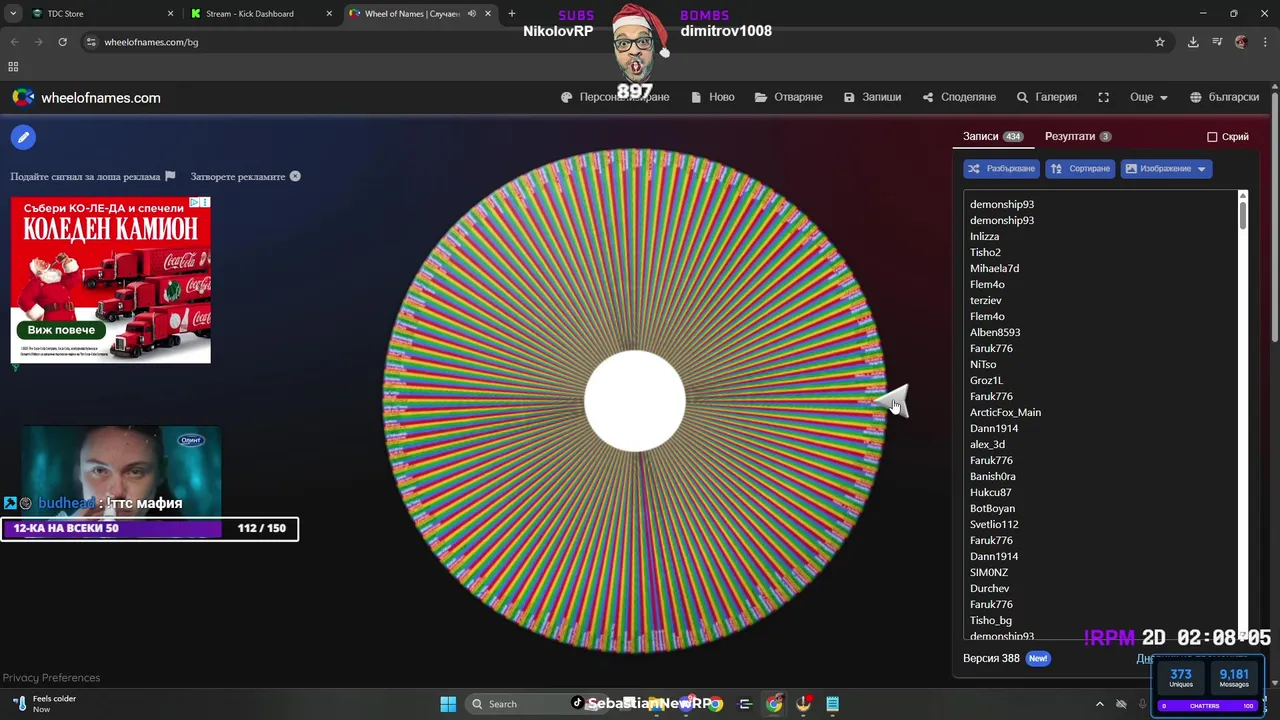Select entry Tisho_bg in the list

pos(991,620)
